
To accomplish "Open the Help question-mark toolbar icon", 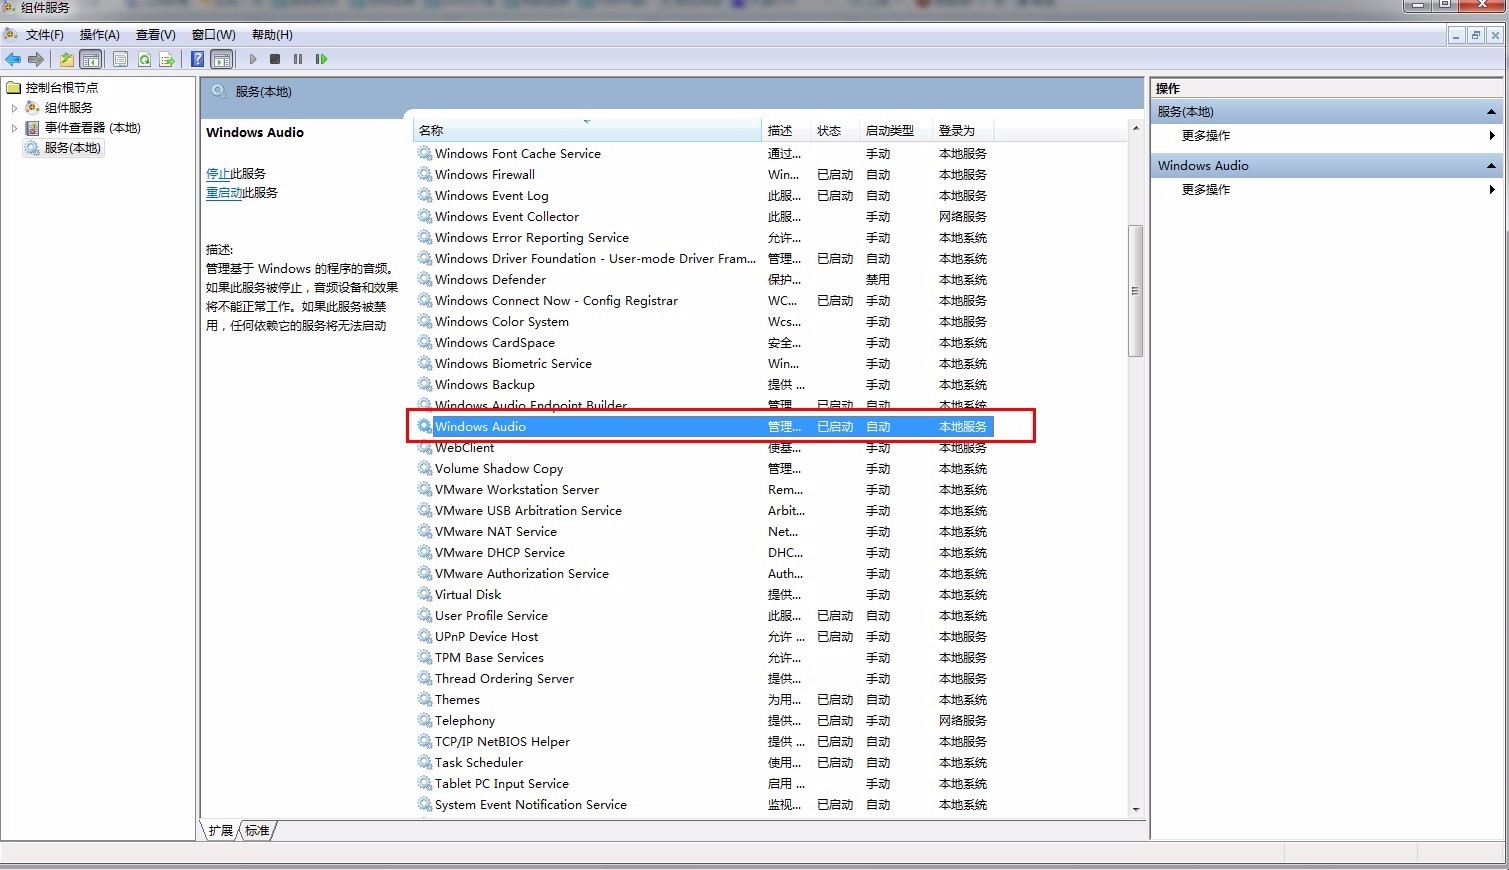I will tap(198, 59).
